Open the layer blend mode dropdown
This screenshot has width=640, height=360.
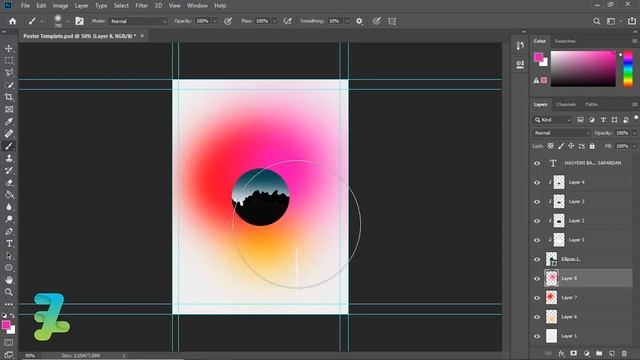[562, 133]
